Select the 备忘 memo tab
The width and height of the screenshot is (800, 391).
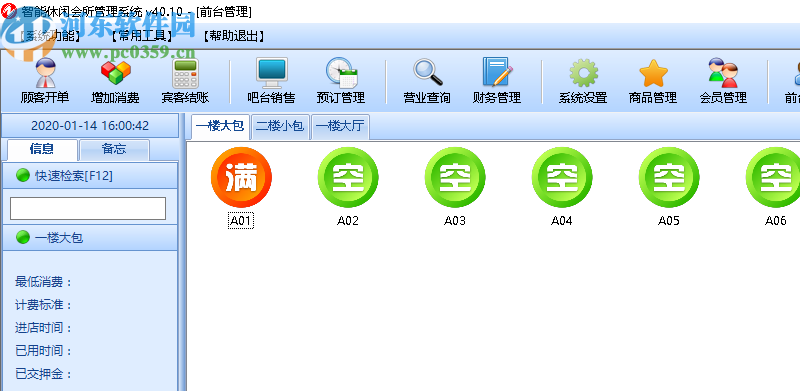114,149
